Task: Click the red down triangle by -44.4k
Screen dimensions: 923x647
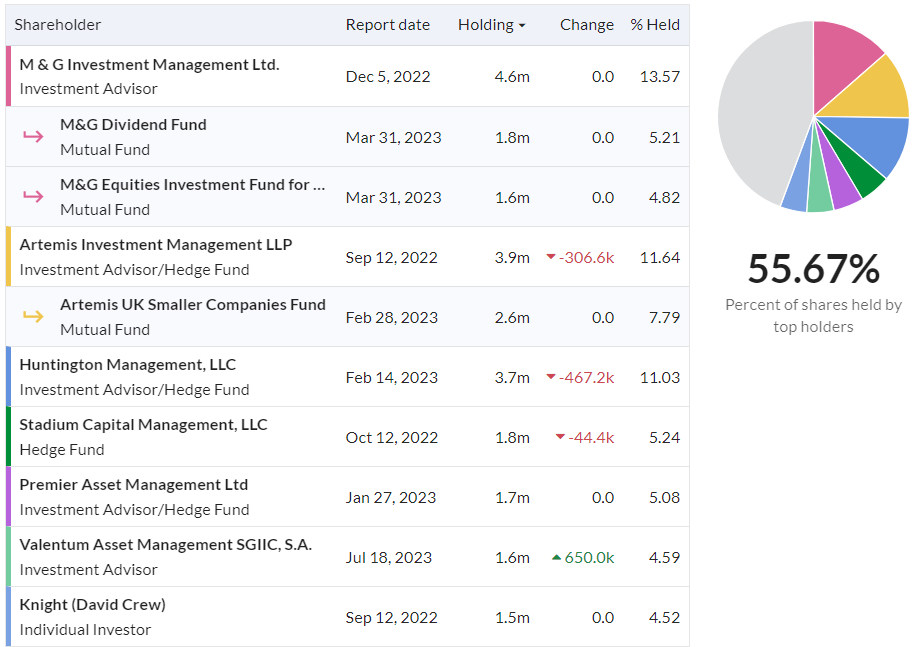Action: click(560, 437)
